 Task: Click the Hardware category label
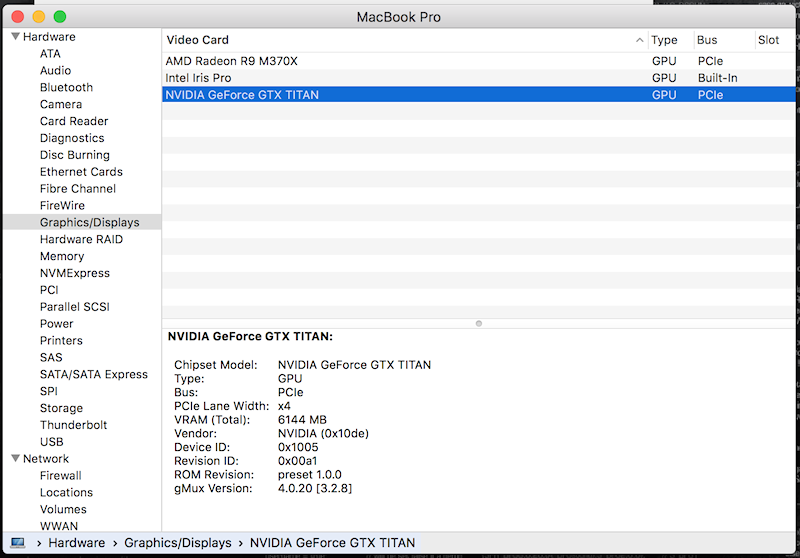[x=49, y=37]
